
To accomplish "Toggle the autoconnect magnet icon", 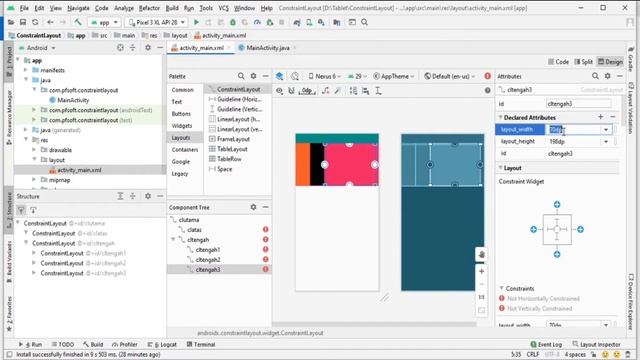I will point(291,91).
